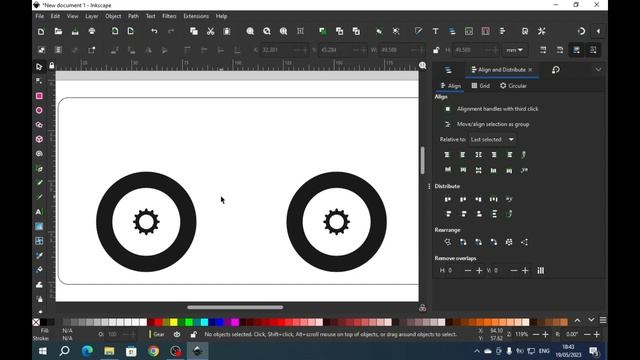The height and width of the screenshot is (360, 640).
Task: Select the Text tool in toolbox
Action: pos(39,212)
